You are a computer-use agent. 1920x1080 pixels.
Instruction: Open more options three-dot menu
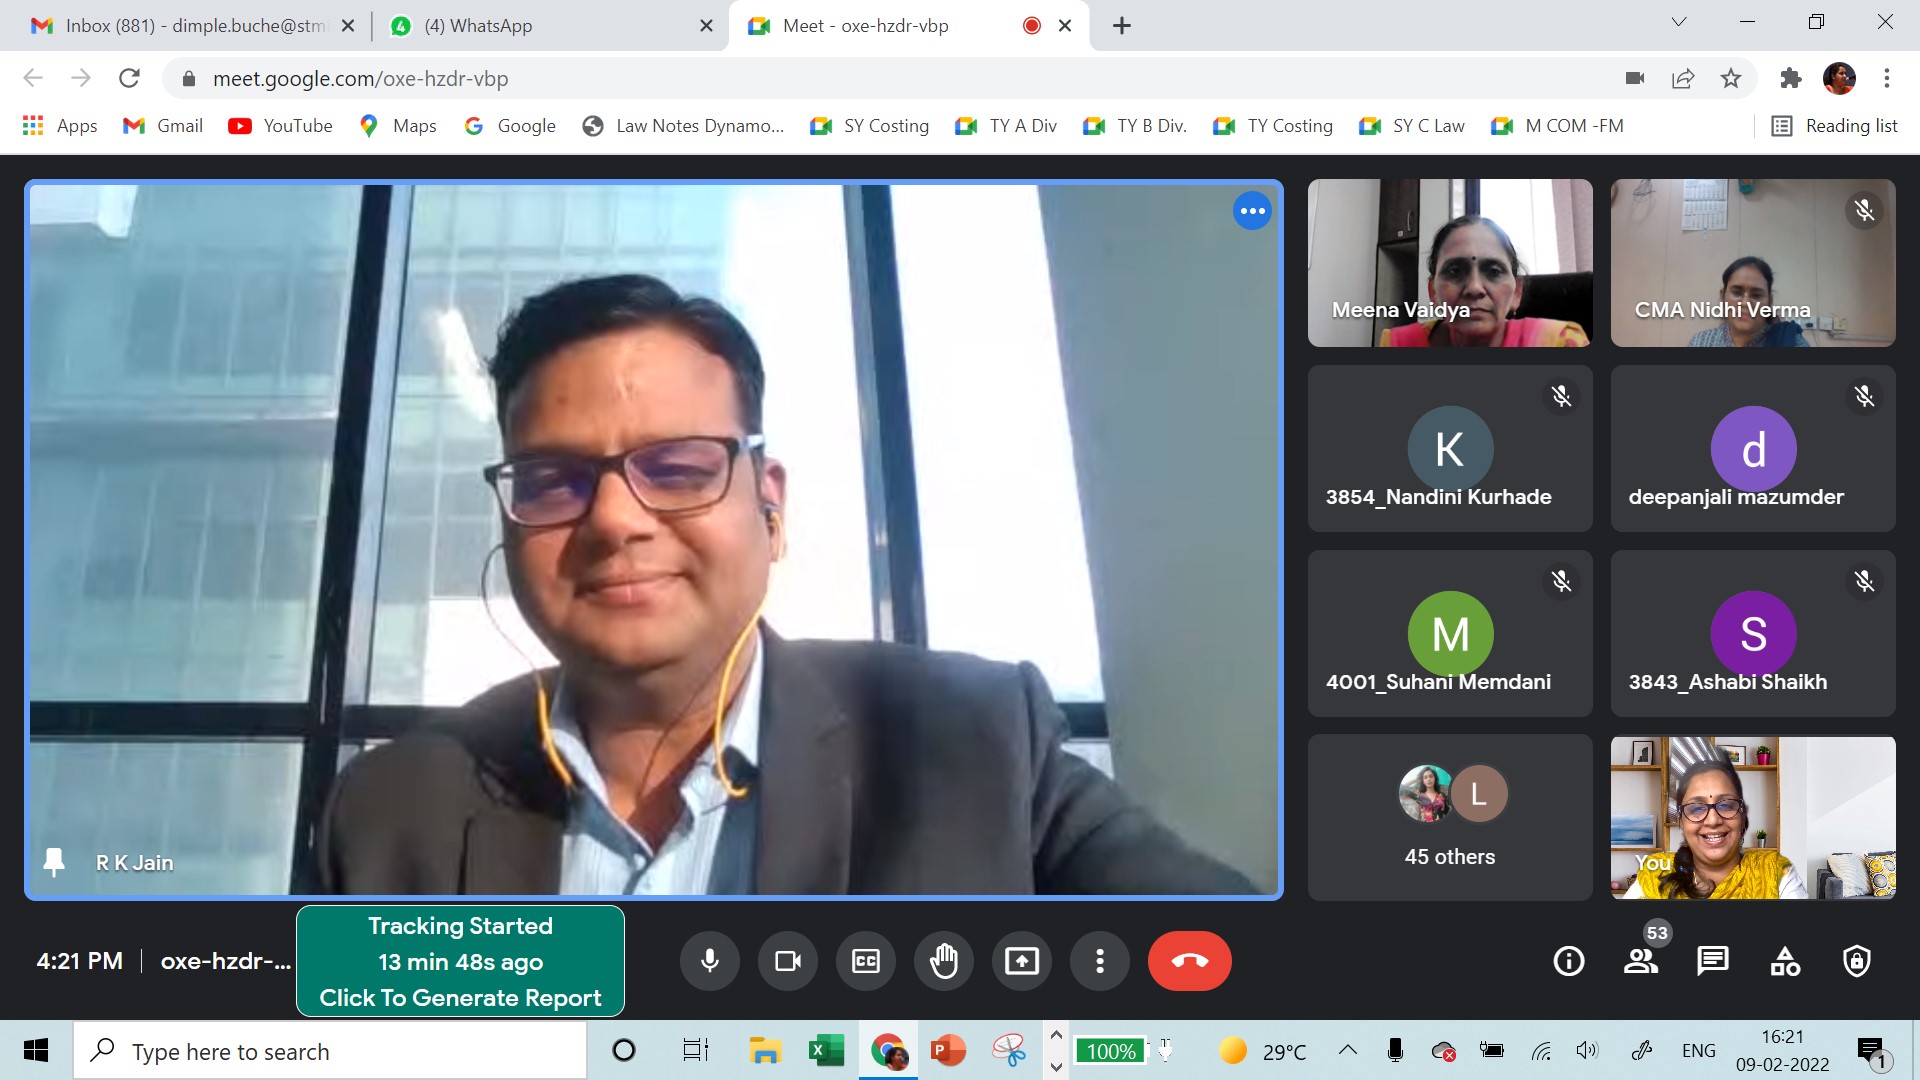coord(1099,961)
